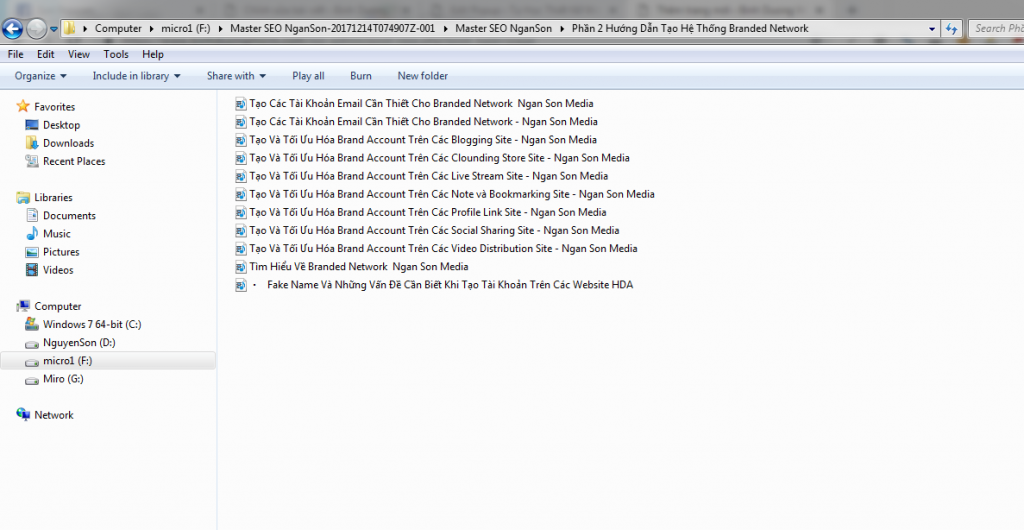
Task: Click the Miro (G:) drive icon
Action: (x=31, y=379)
